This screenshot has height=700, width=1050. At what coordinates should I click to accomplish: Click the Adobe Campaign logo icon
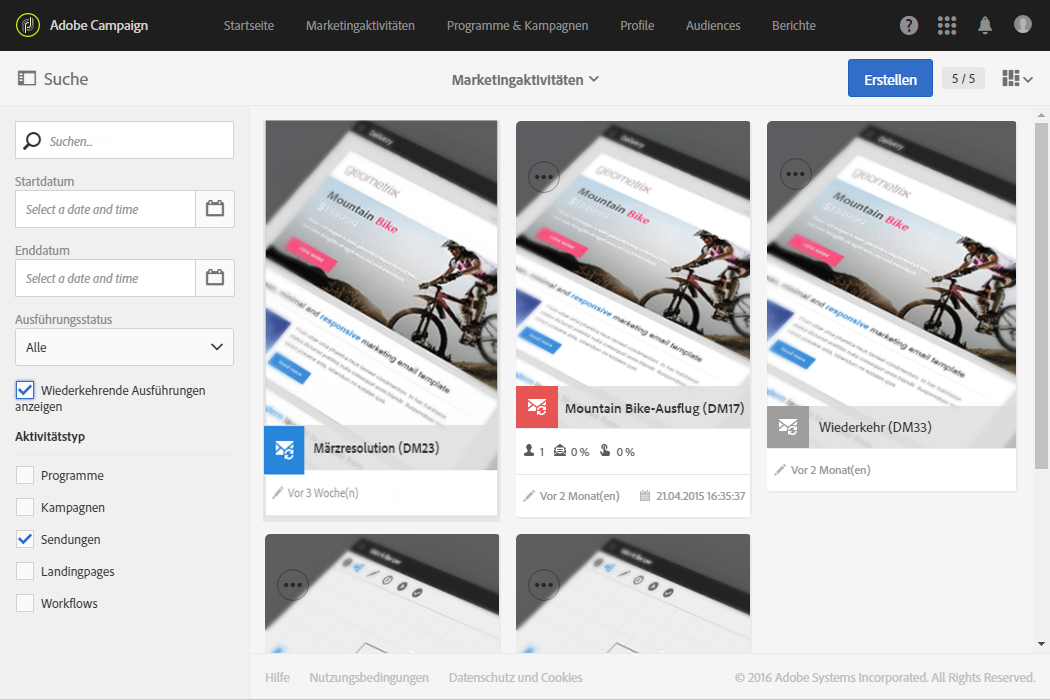27,25
